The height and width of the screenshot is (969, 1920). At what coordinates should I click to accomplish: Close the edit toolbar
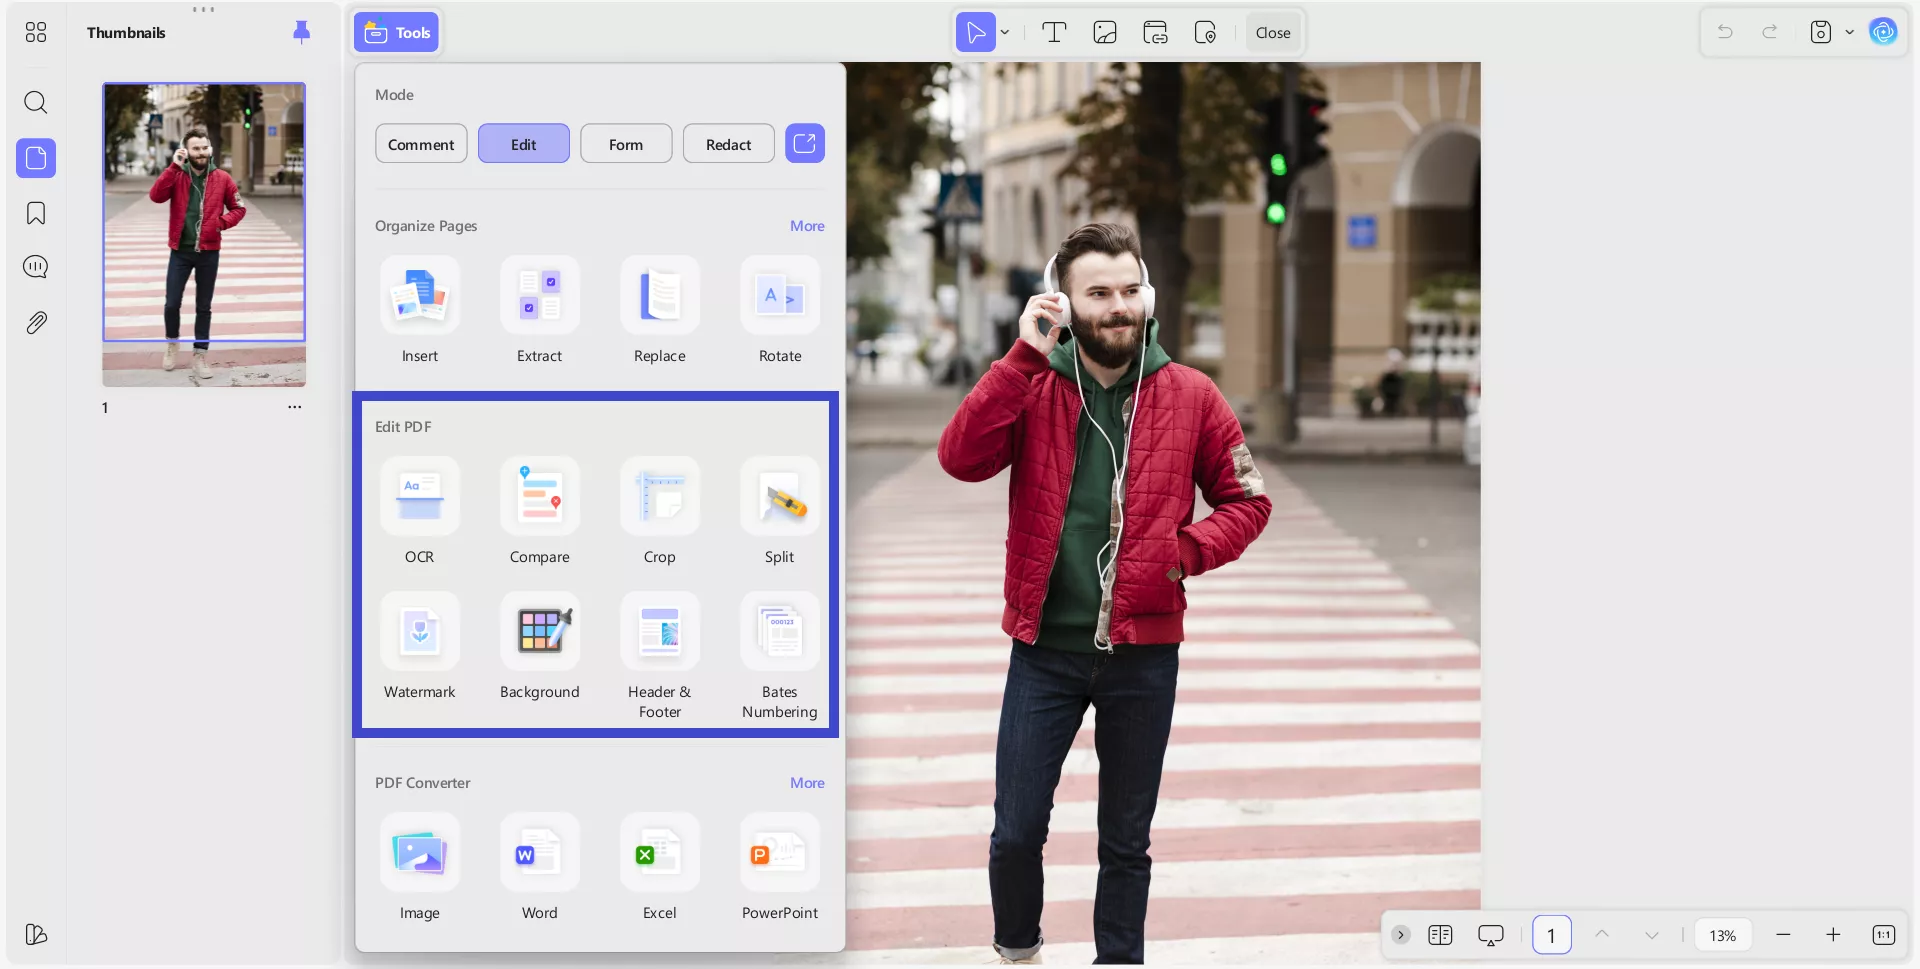click(x=1272, y=33)
